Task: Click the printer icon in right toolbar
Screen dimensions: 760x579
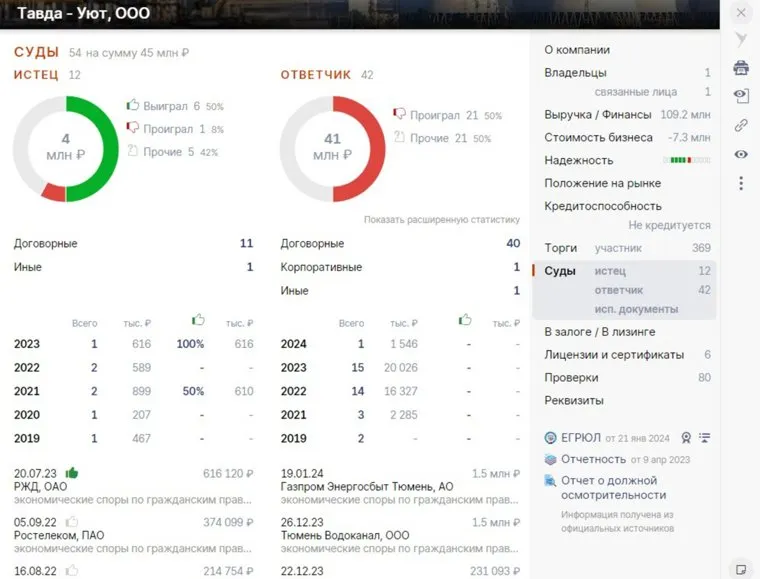Action: 740,68
